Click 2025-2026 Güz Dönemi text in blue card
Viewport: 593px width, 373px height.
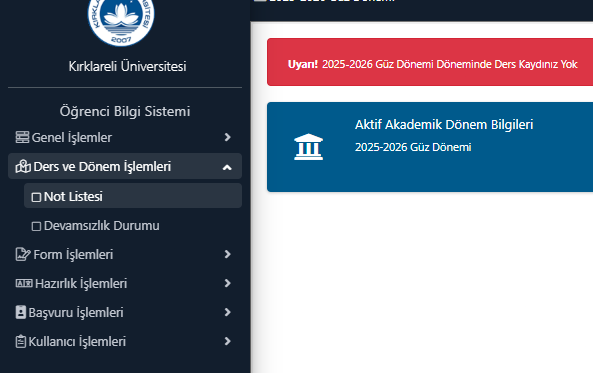(x=413, y=147)
